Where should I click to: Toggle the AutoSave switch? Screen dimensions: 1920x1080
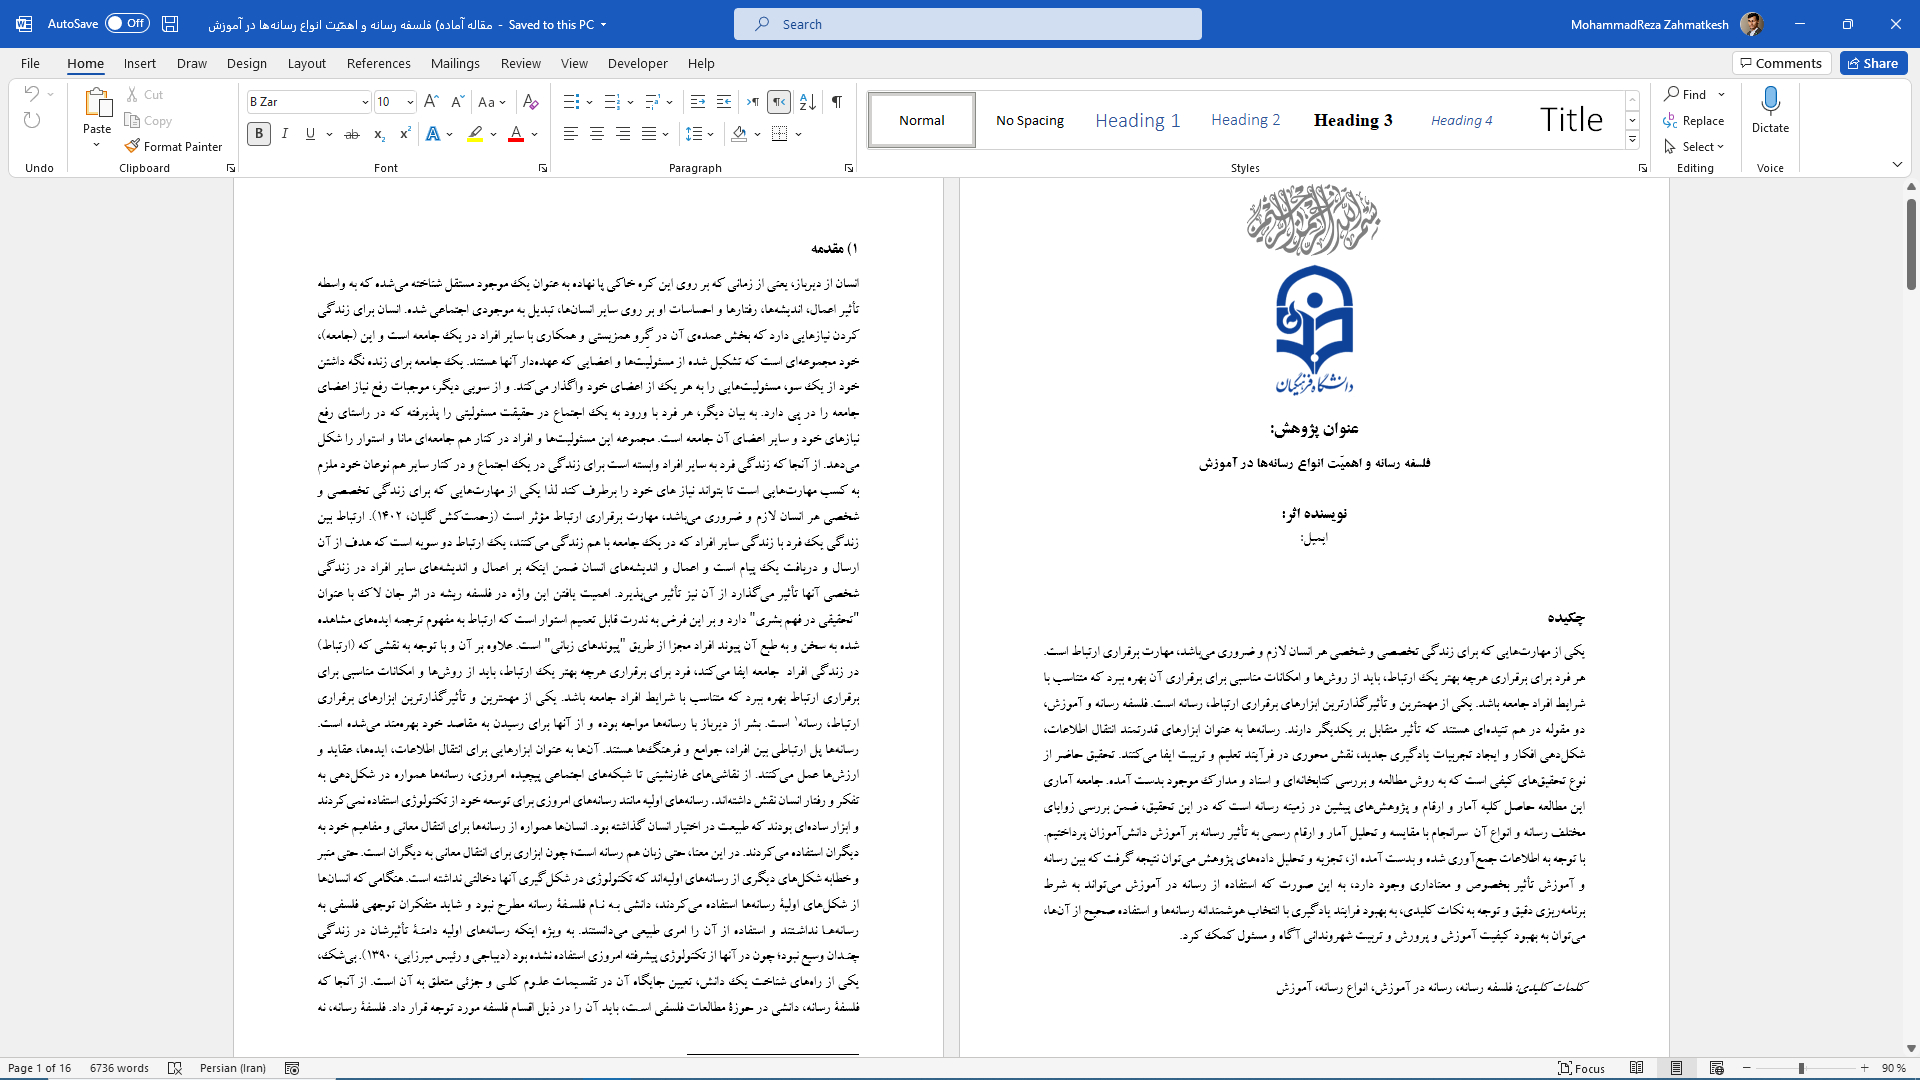click(x=127, y=24)
